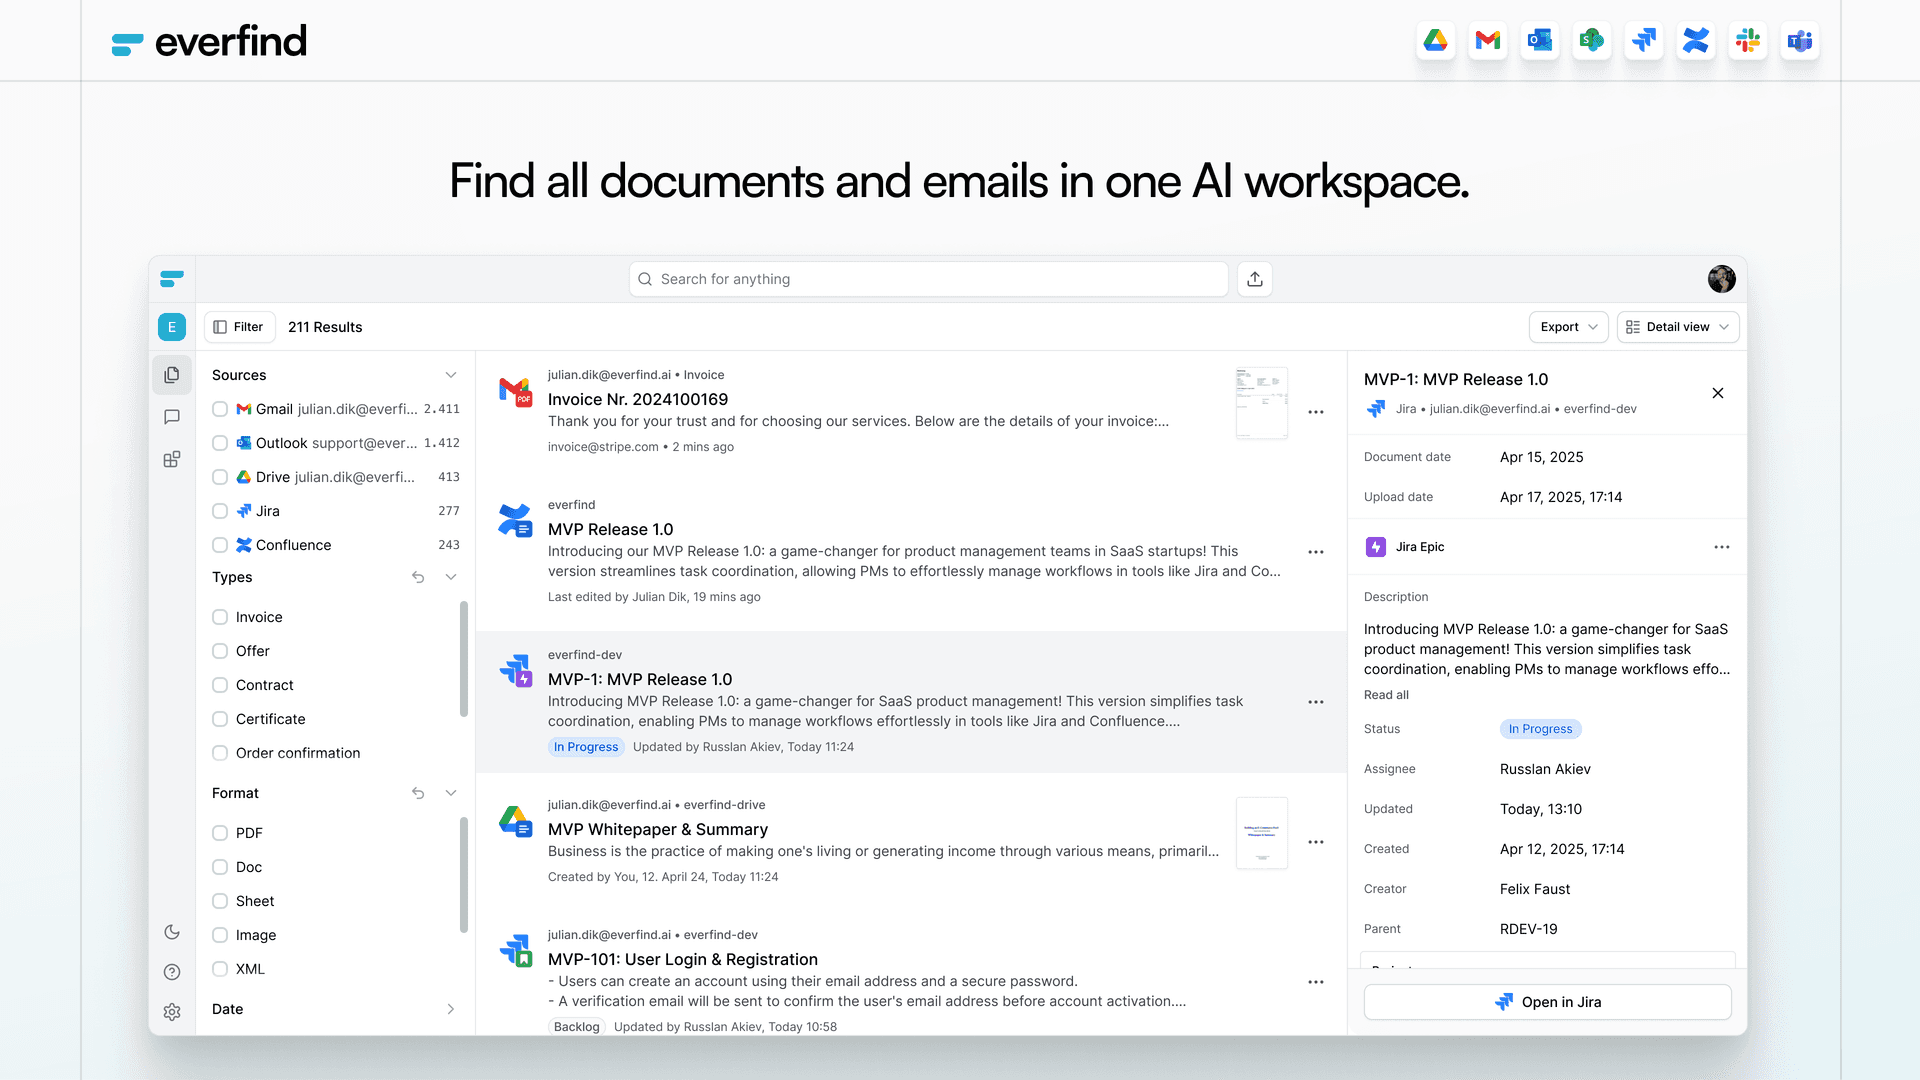This screenshot has width=1920, height=1080.
Task: Open settings via the gear icon
Action: pyautogui.click(x=172, y=1012)
